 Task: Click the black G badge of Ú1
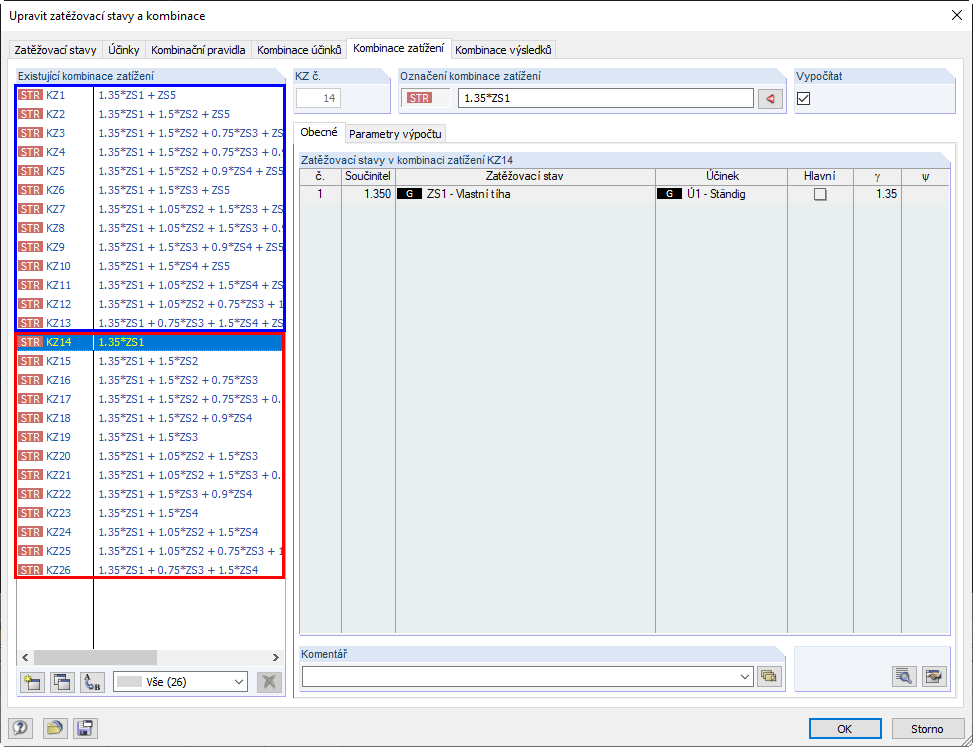tap(669, 194)
